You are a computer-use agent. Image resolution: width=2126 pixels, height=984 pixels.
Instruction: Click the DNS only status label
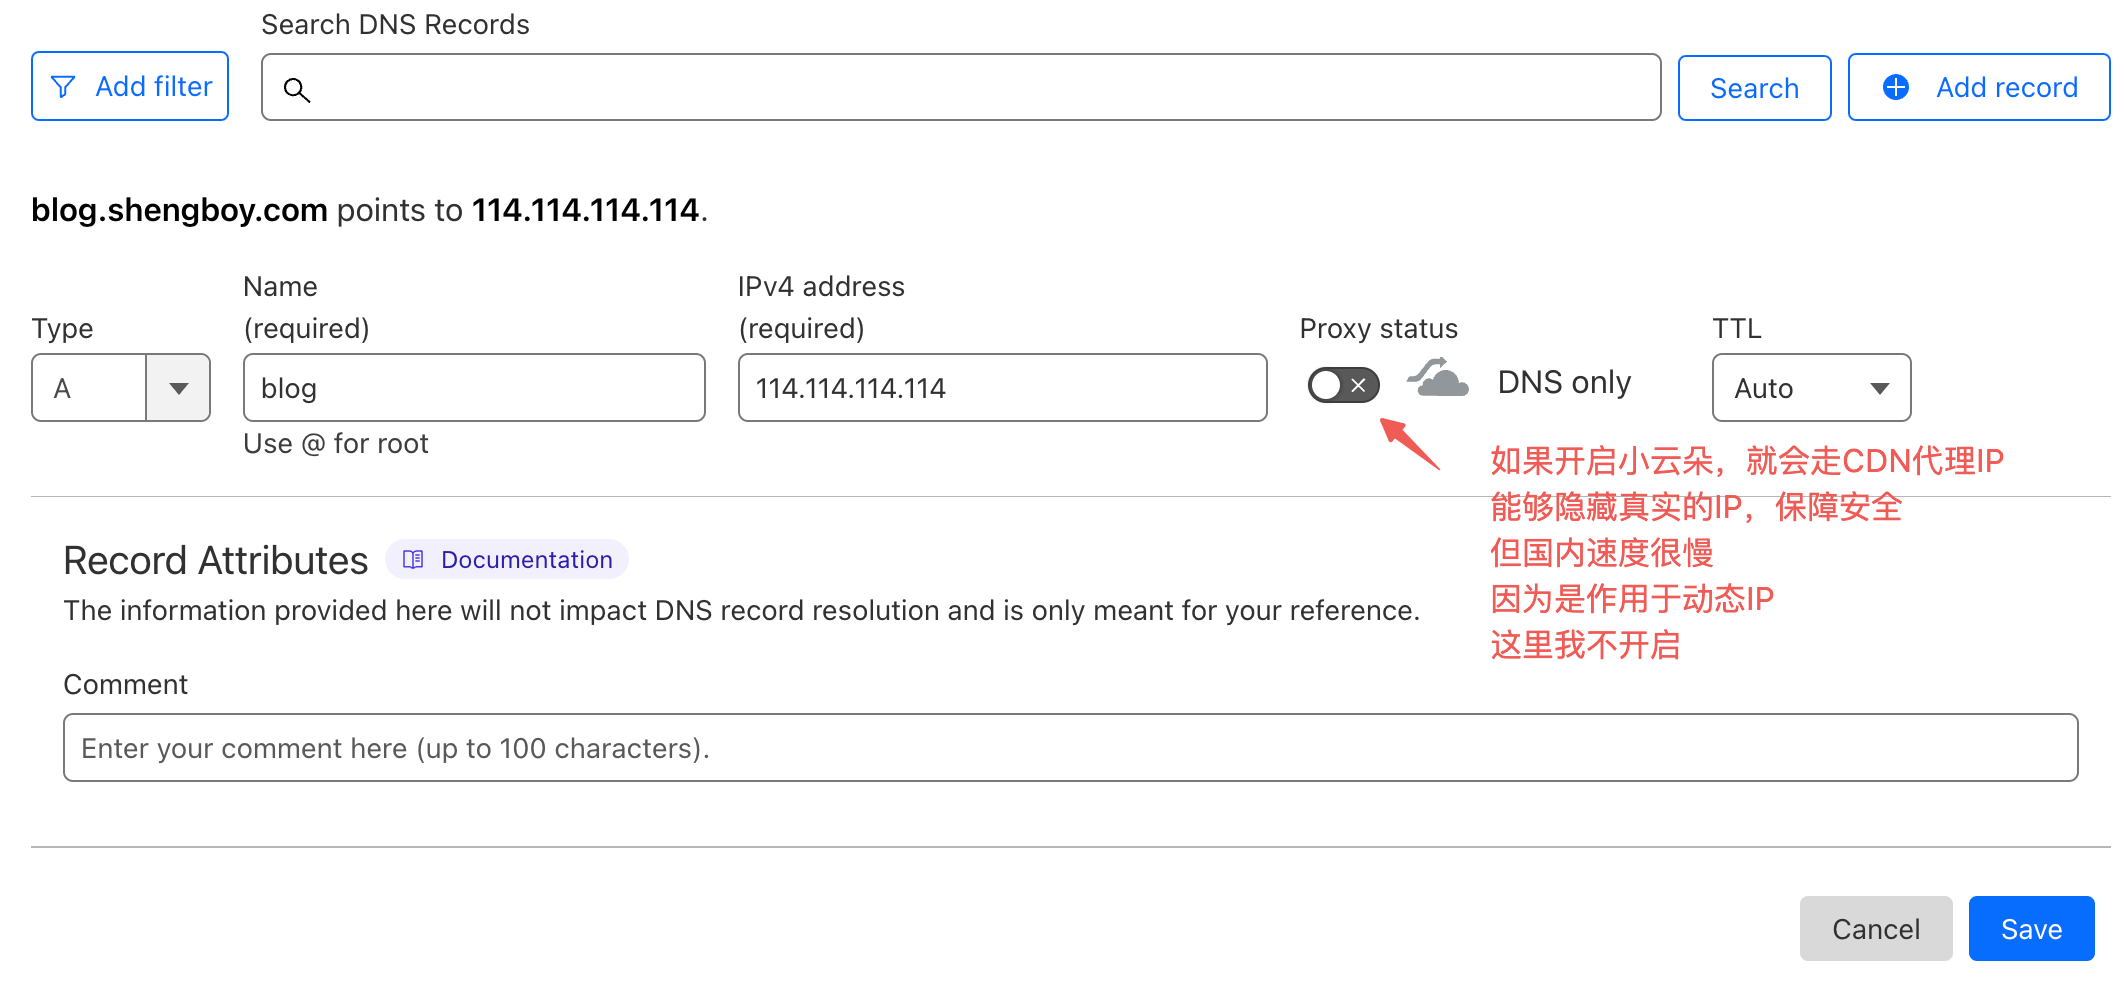point(1564,383)
